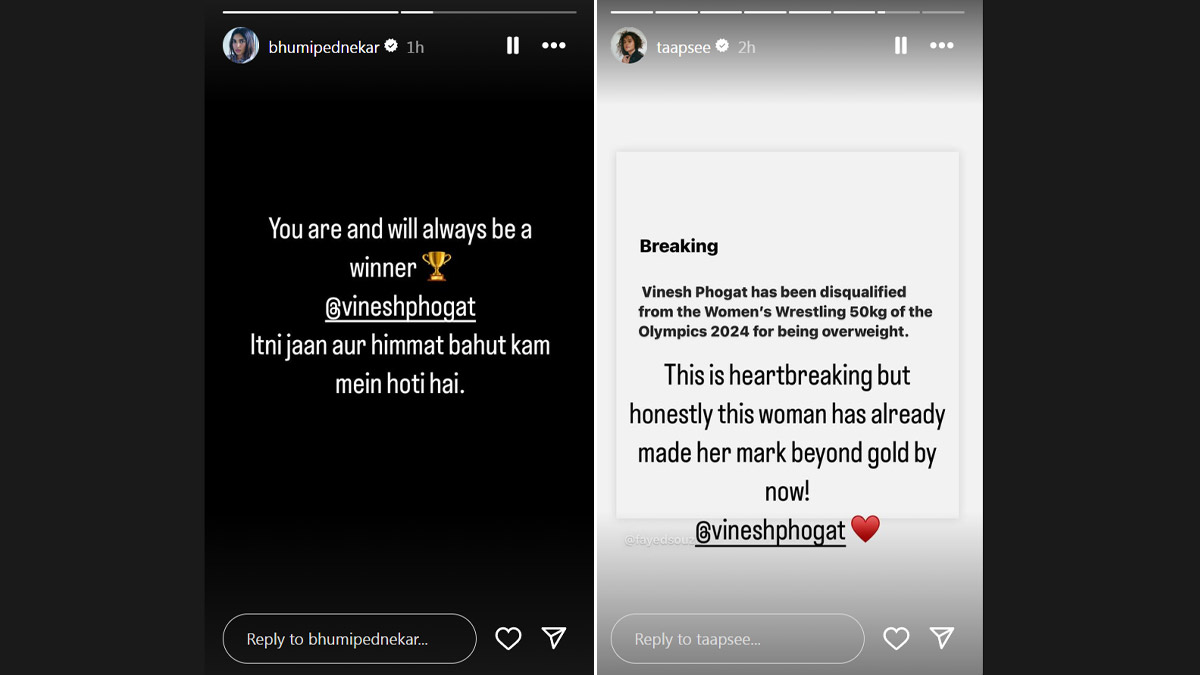Viewport: 1200px width, 675px height.
Task: Click the verified badge beside taapsee
Action: (722, 47)
